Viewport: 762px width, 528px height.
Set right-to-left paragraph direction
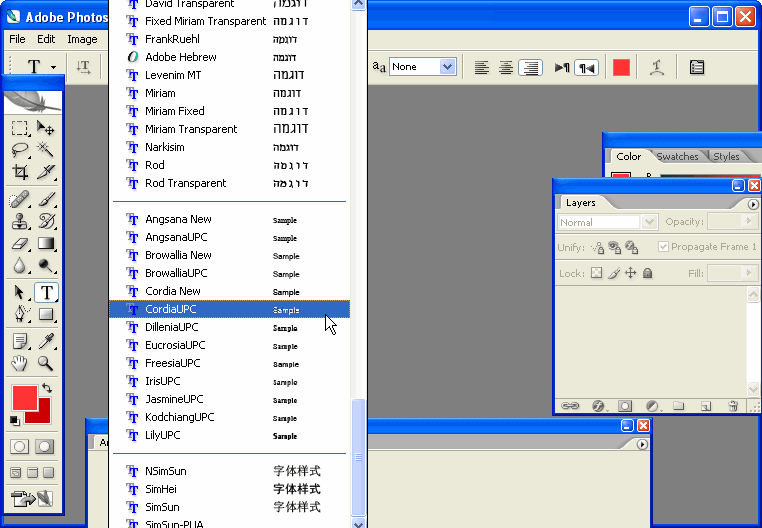(x=587, y=67)
